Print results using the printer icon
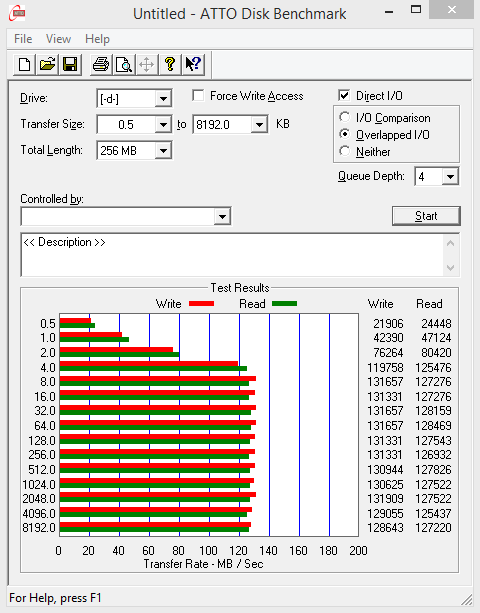The width and height of the screenshot is (480, 613). click(101, 64)
